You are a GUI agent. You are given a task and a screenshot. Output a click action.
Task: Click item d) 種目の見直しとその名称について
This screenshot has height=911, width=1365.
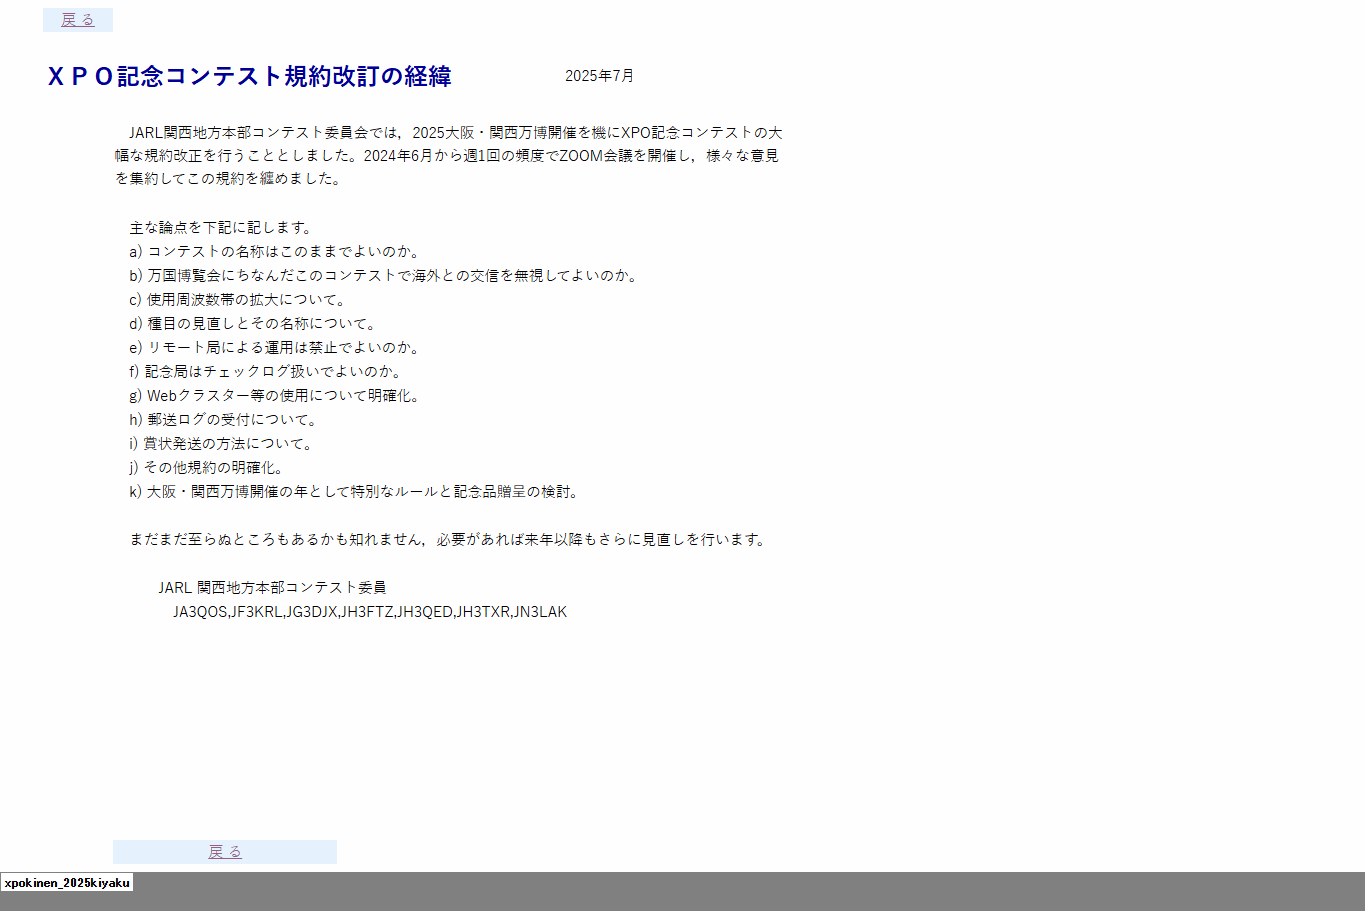pos(254,324)
